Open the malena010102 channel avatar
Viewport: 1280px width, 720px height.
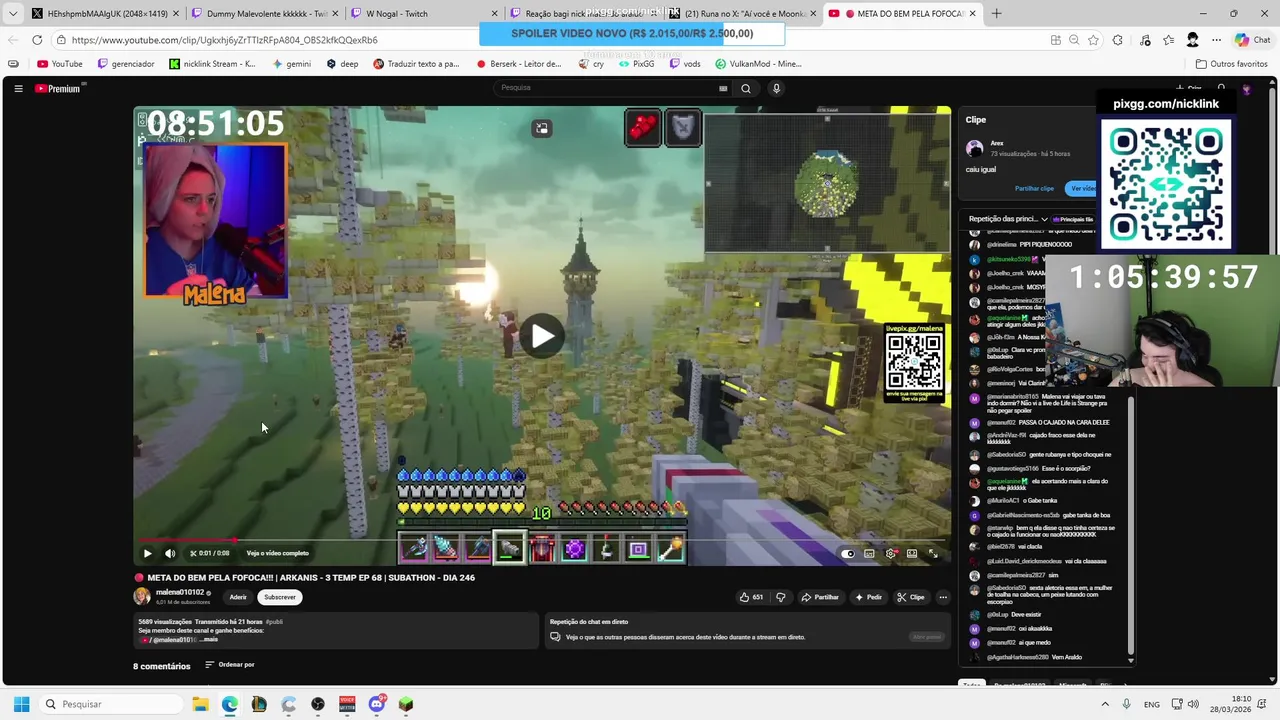click(x=142, y=596)
